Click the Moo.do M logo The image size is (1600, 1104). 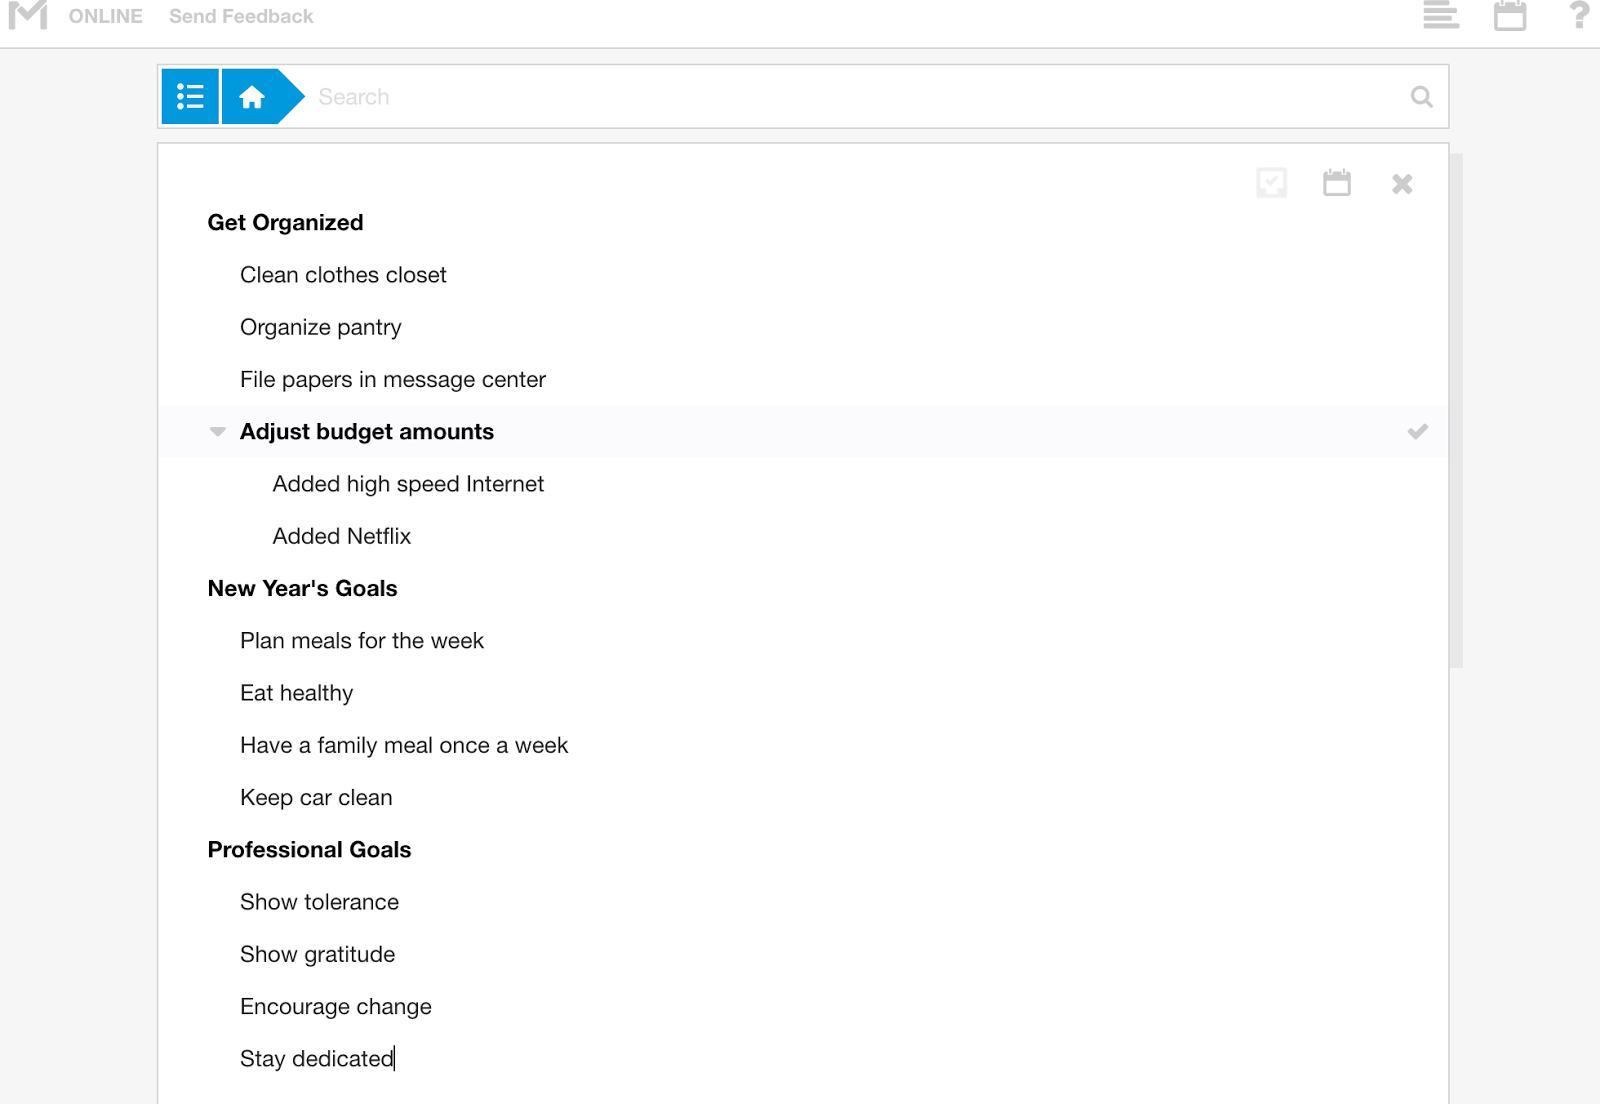pos(28,15)
